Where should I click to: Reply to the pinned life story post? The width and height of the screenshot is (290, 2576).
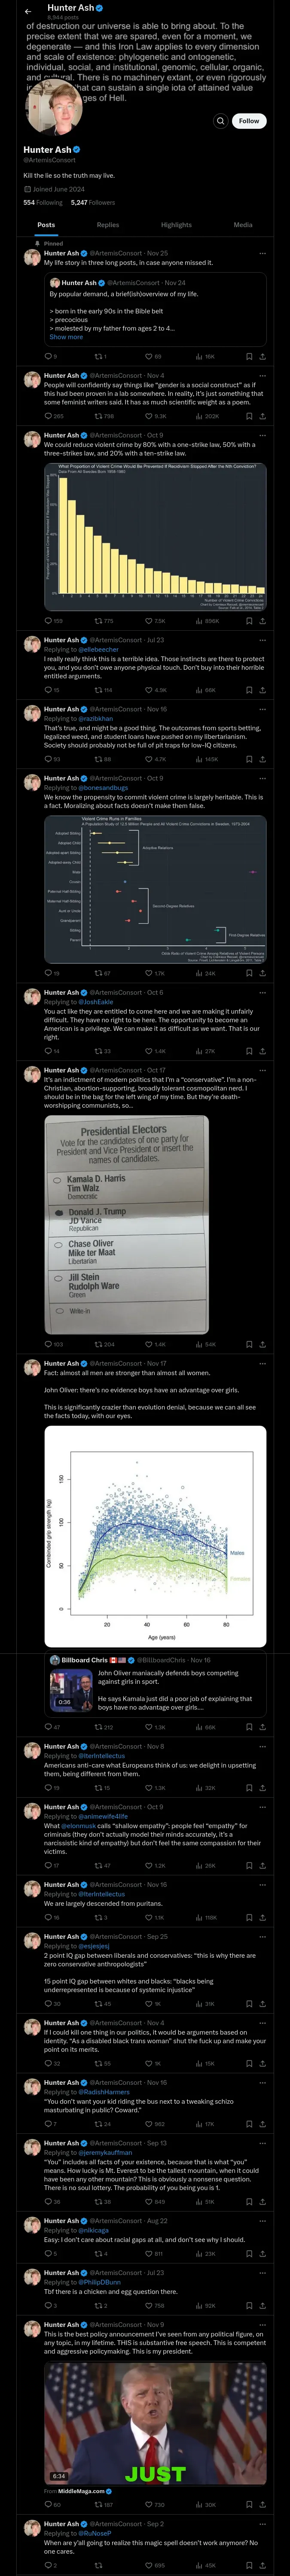click(47, 356)
